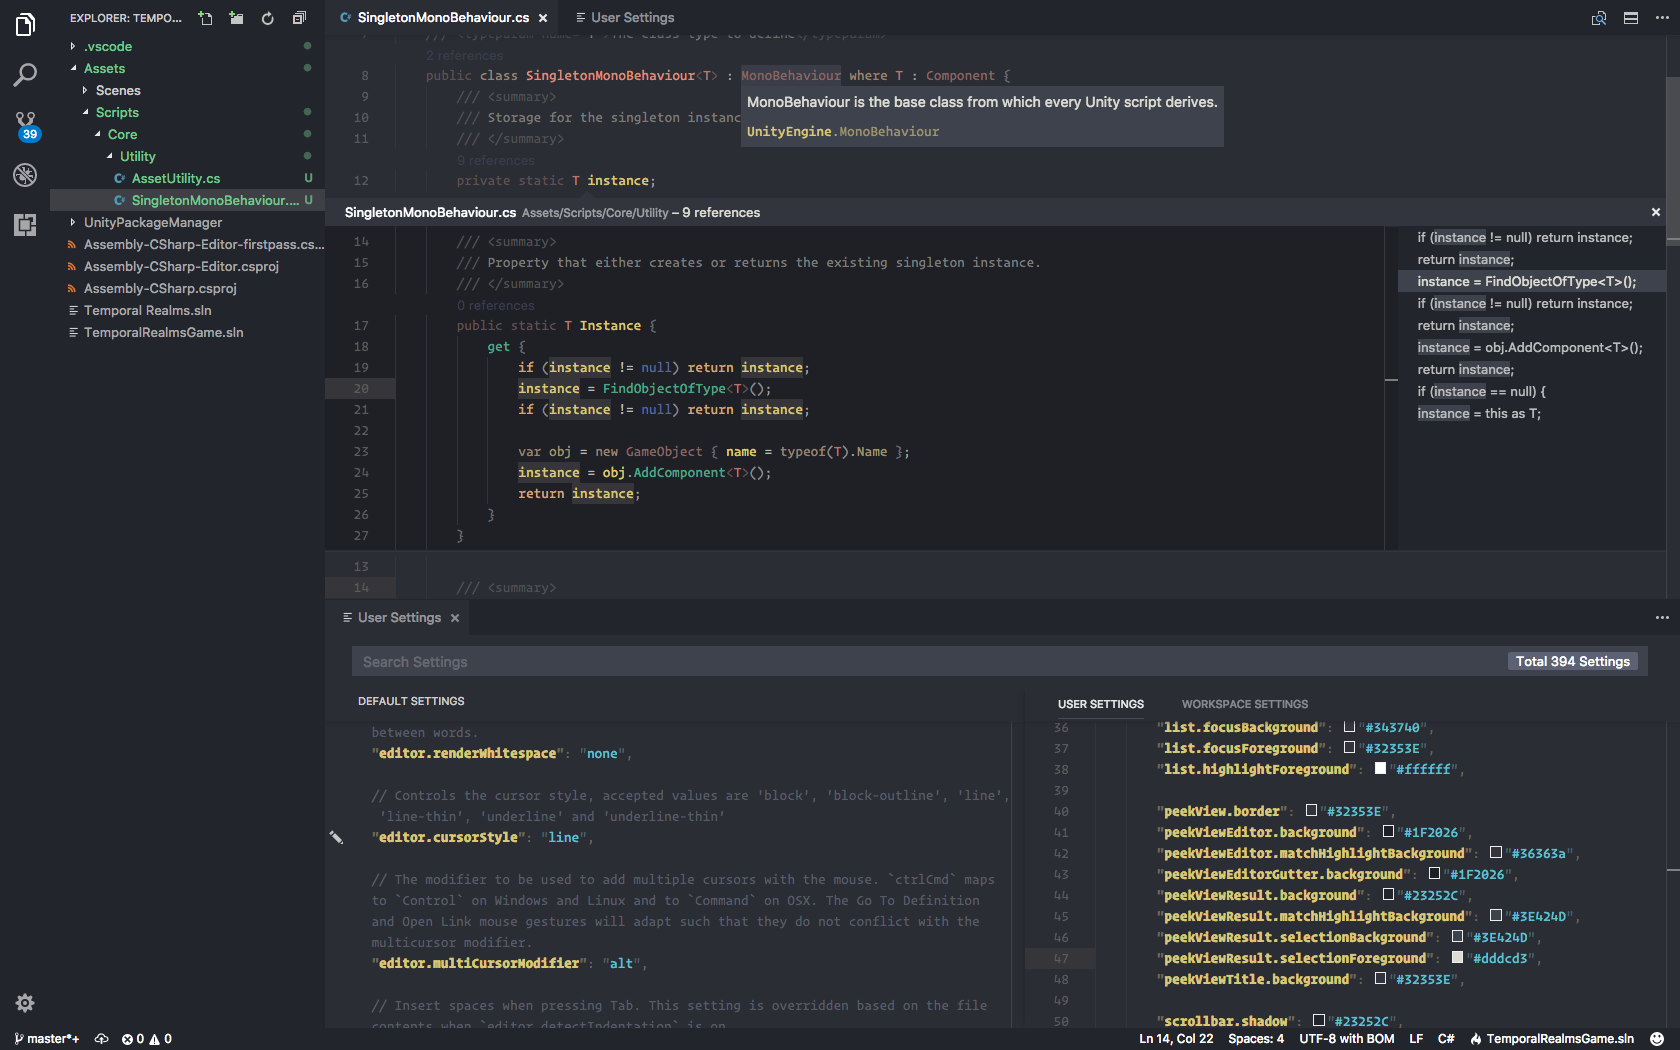Click the TemporalRealmsGame.sln flame project status
The width and height of the screenshot is (1680, 1050).
click(1551, 1039)
